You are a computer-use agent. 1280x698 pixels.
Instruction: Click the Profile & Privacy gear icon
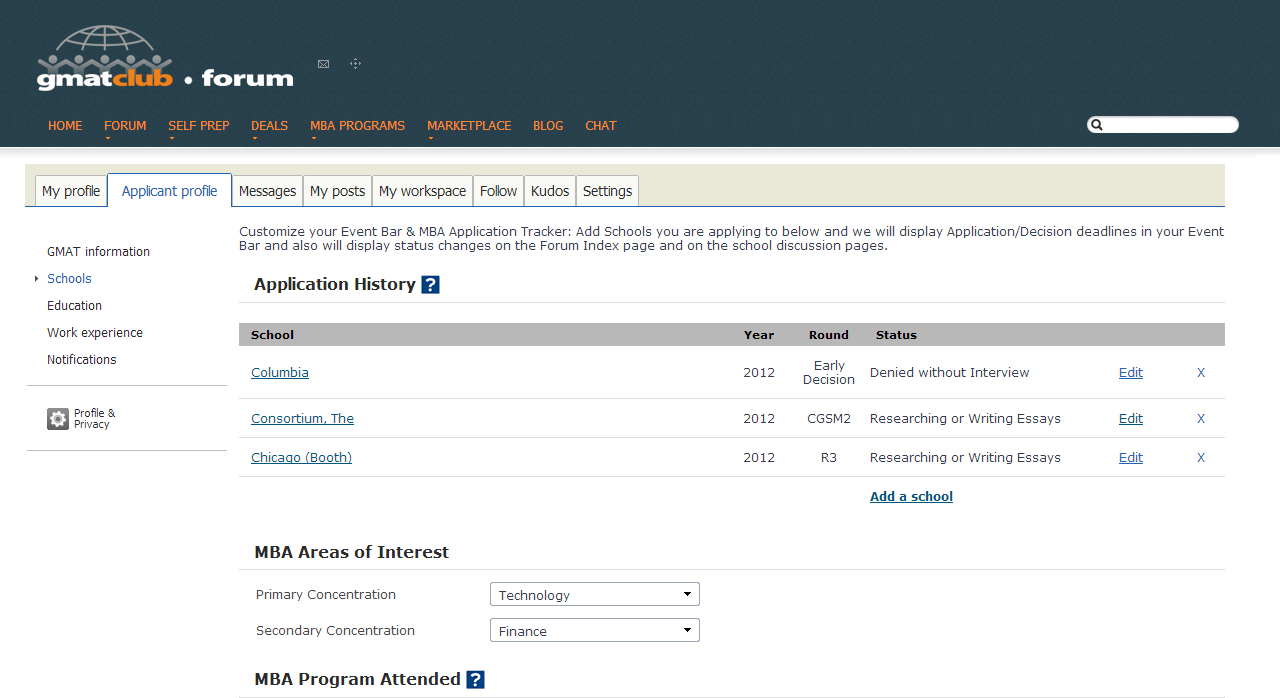[58, 419]
